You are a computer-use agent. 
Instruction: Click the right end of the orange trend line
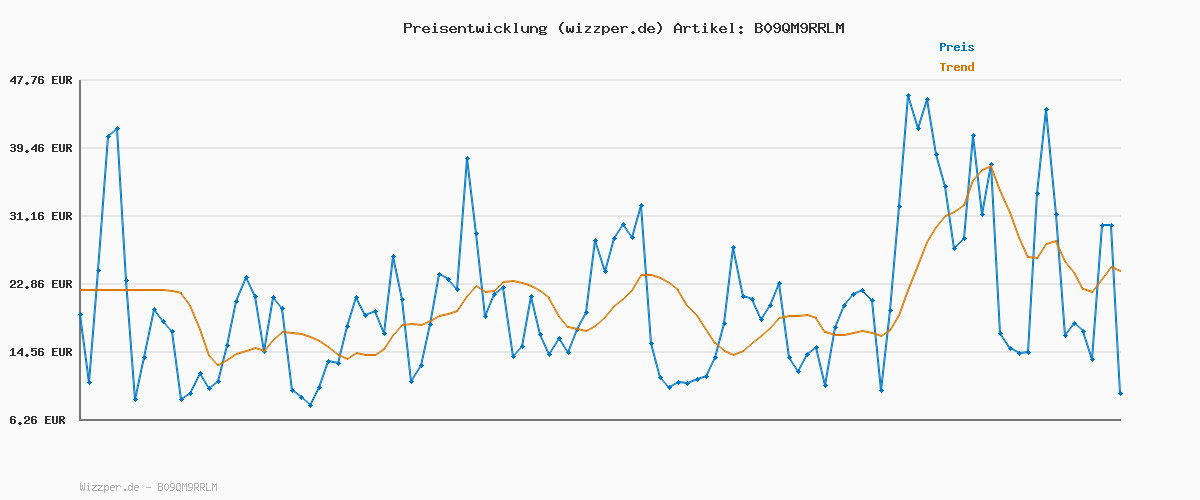click(x=1120, y=271)
